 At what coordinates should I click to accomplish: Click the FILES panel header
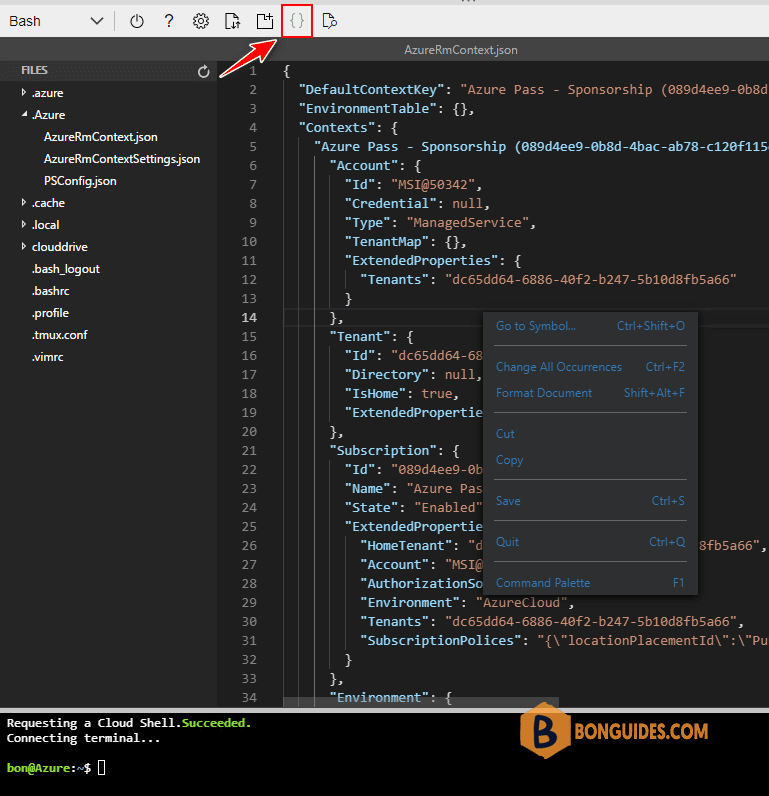point(35,71)
